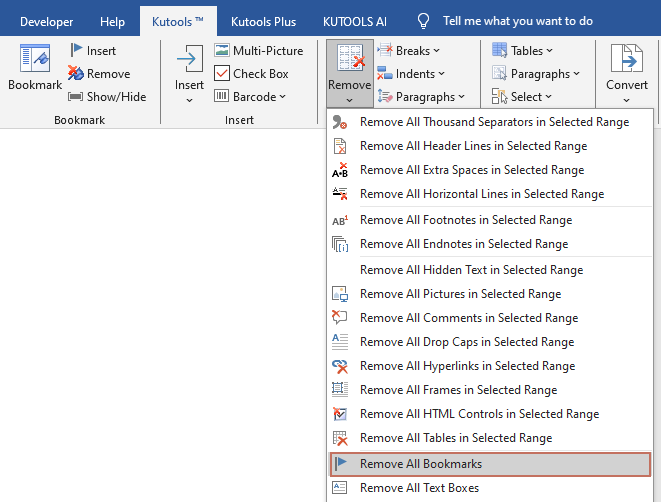This screenshot has height=502, width=661.
Task: Open the KUTOOLS AI tab
Action: click(355, 21)
